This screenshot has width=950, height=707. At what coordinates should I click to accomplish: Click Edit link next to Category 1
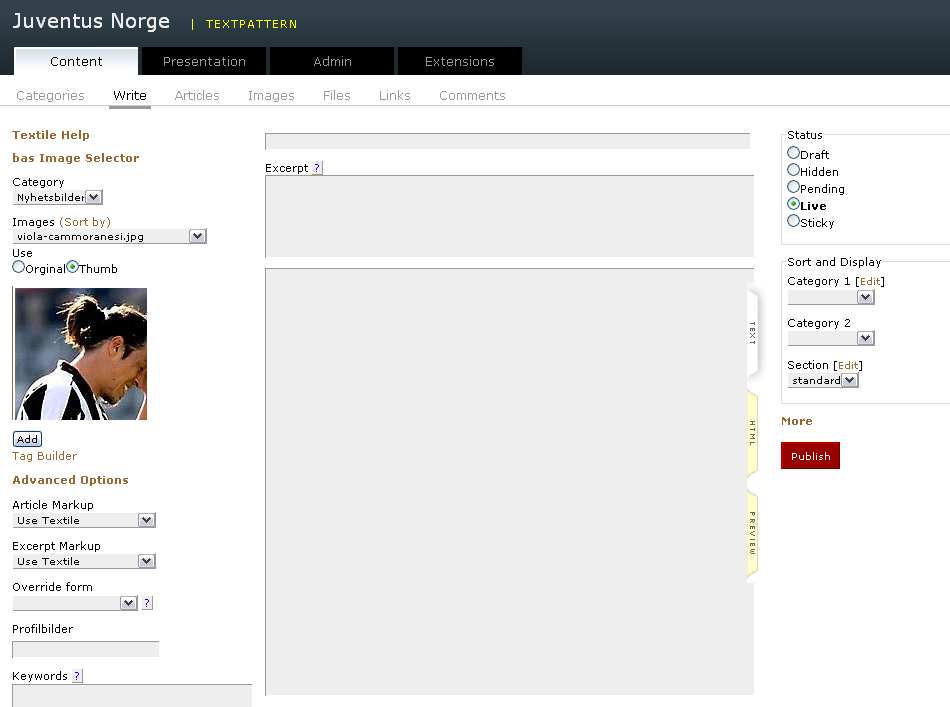tap(870, 281)
